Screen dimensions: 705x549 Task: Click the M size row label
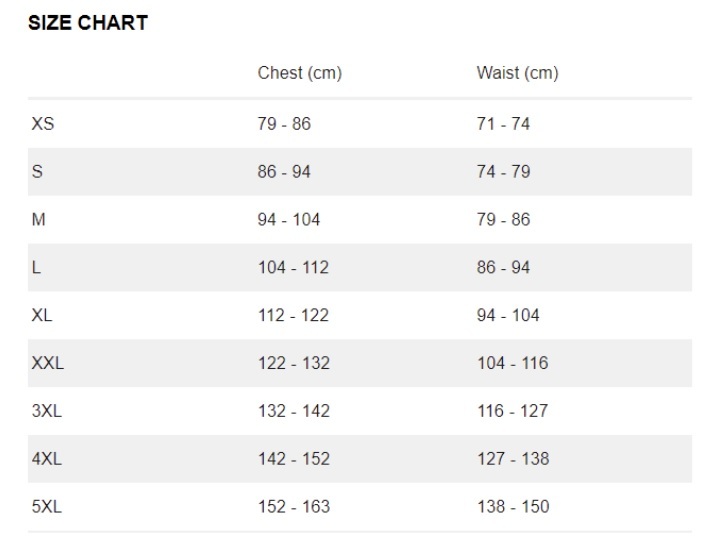pos(39,219)
